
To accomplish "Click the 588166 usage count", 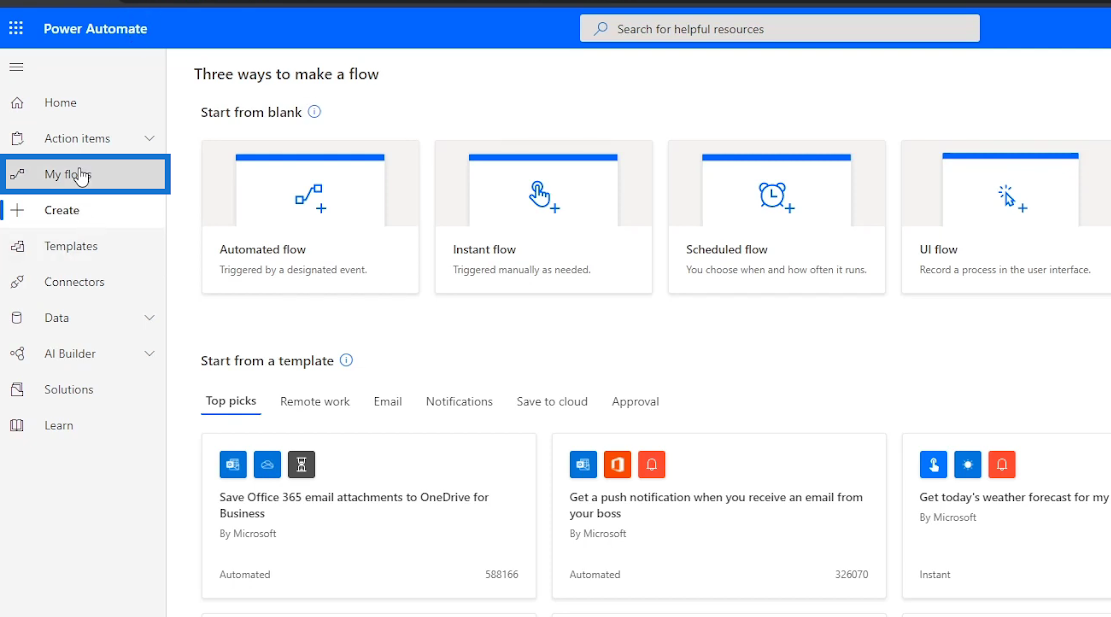I will (x=502, y=574).
